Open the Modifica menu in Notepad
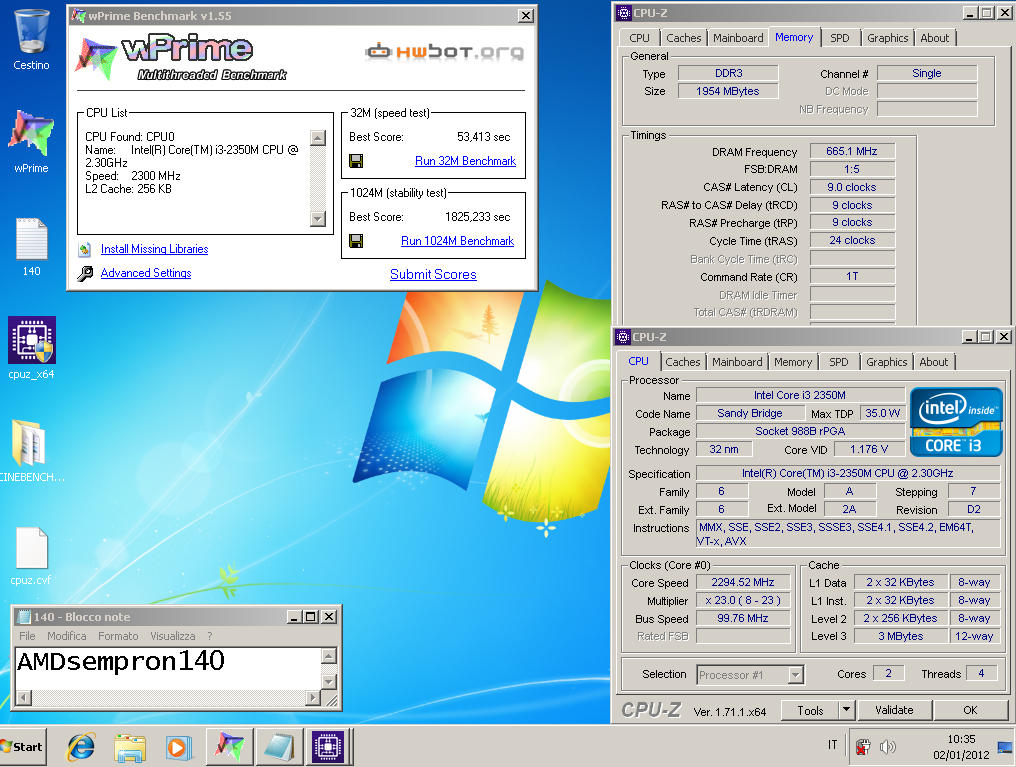This screenshot has height=767, width=1016. click(67, 636)
